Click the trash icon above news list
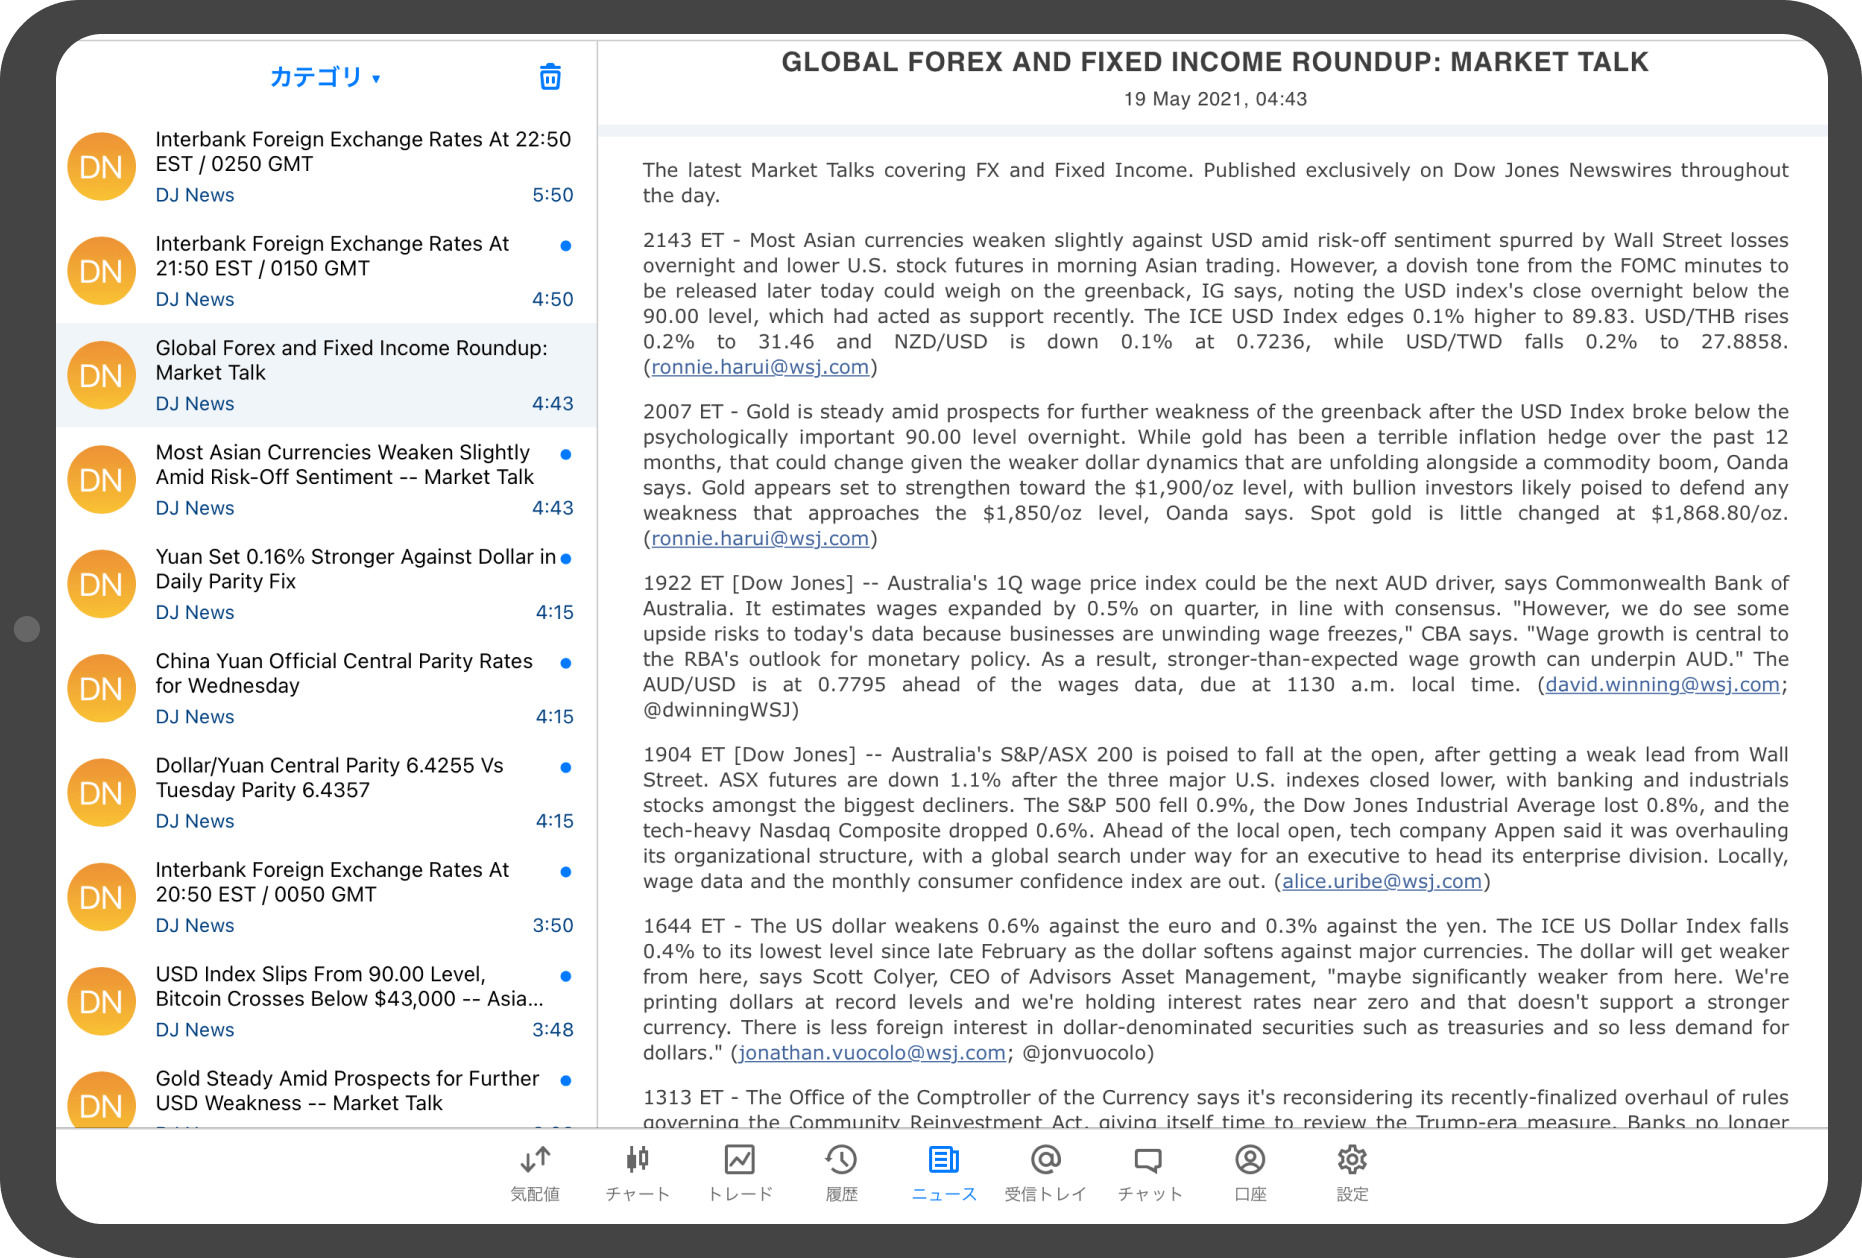This screenshot has width=1862, height=1258. pyautogui.click(x=550, y=77)
